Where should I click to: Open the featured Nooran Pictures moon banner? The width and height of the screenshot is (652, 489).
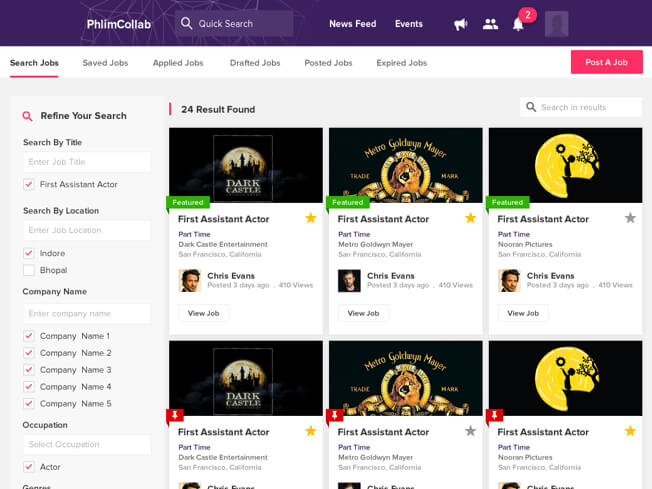coord(565,165)
